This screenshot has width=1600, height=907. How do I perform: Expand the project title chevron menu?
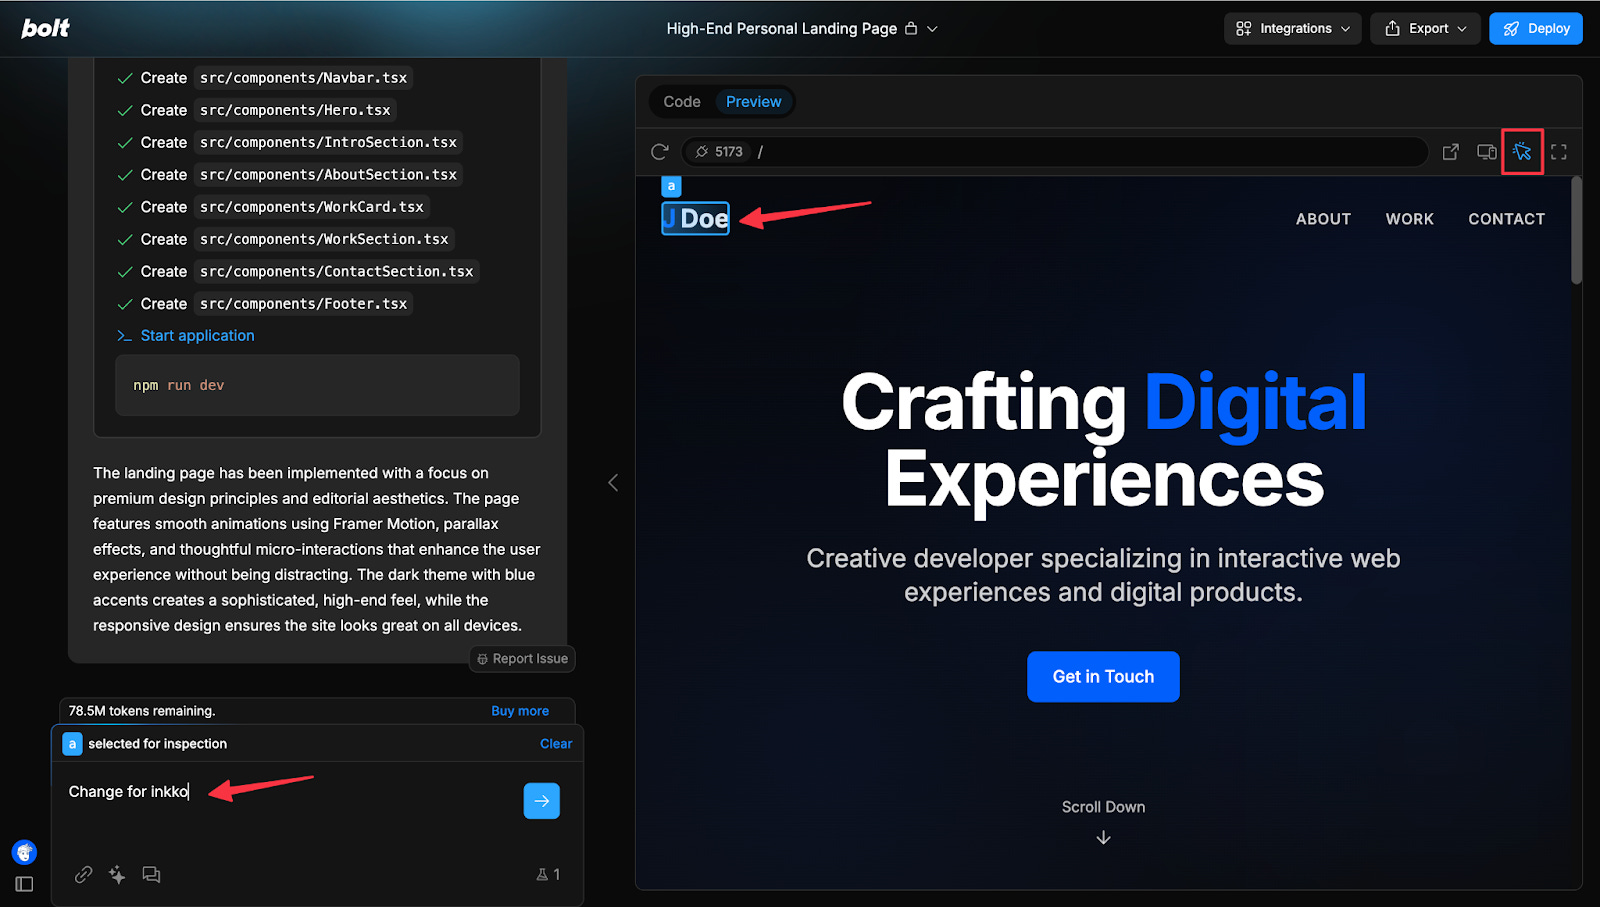(932, 29)
